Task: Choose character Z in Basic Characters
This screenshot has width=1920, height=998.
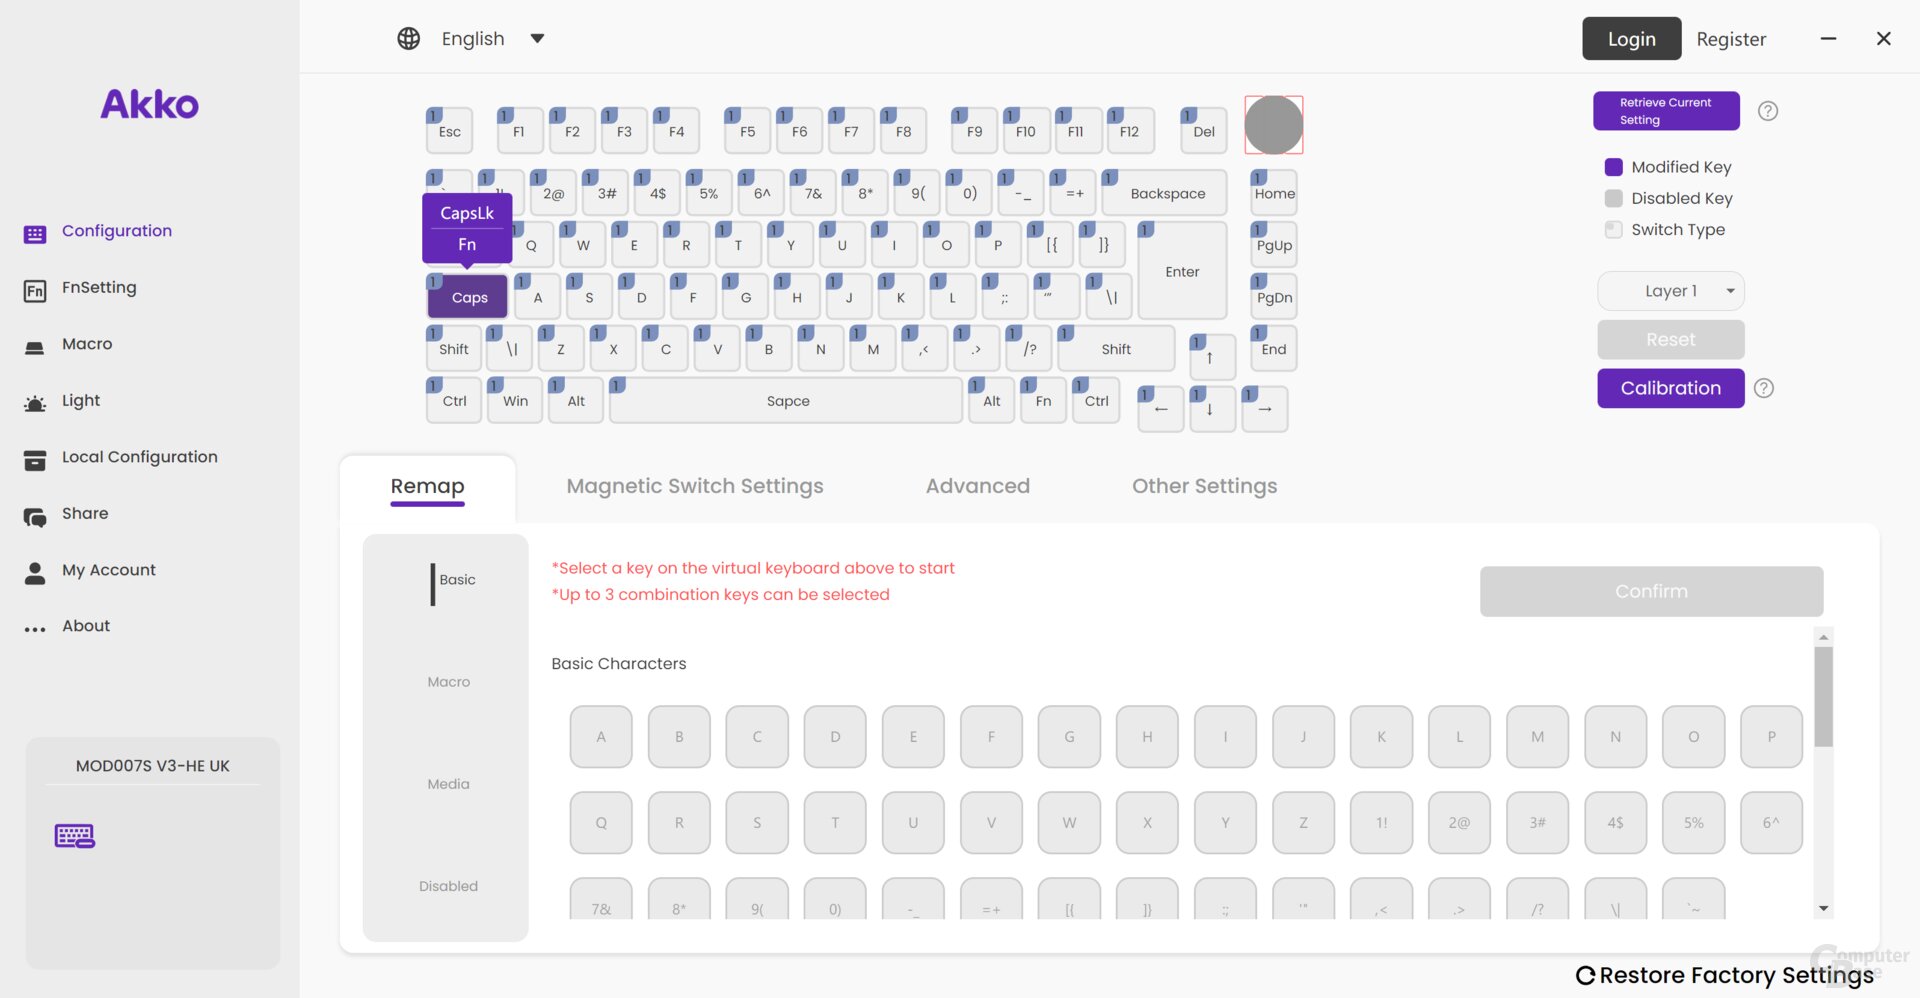Action: (x=1303, y=823)
